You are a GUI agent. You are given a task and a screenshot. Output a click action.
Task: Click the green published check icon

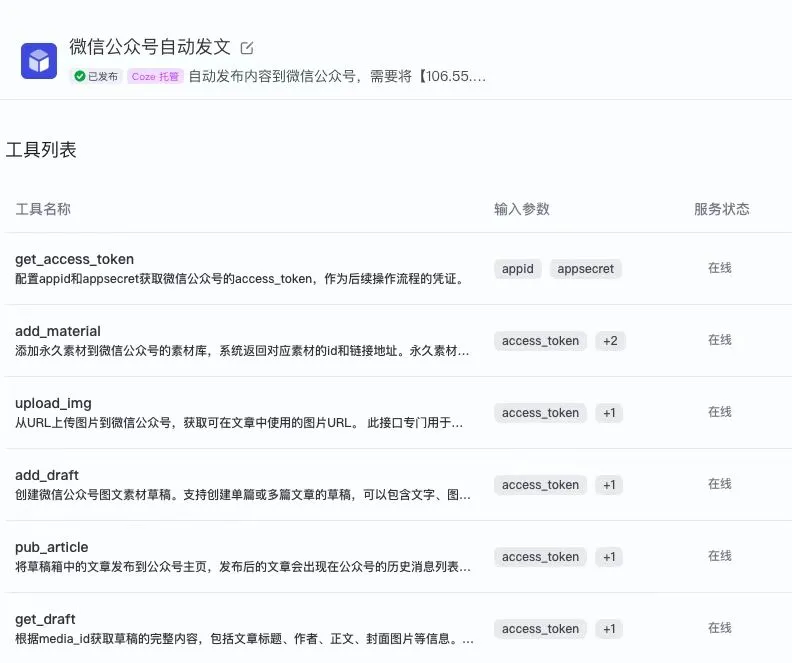79,76
